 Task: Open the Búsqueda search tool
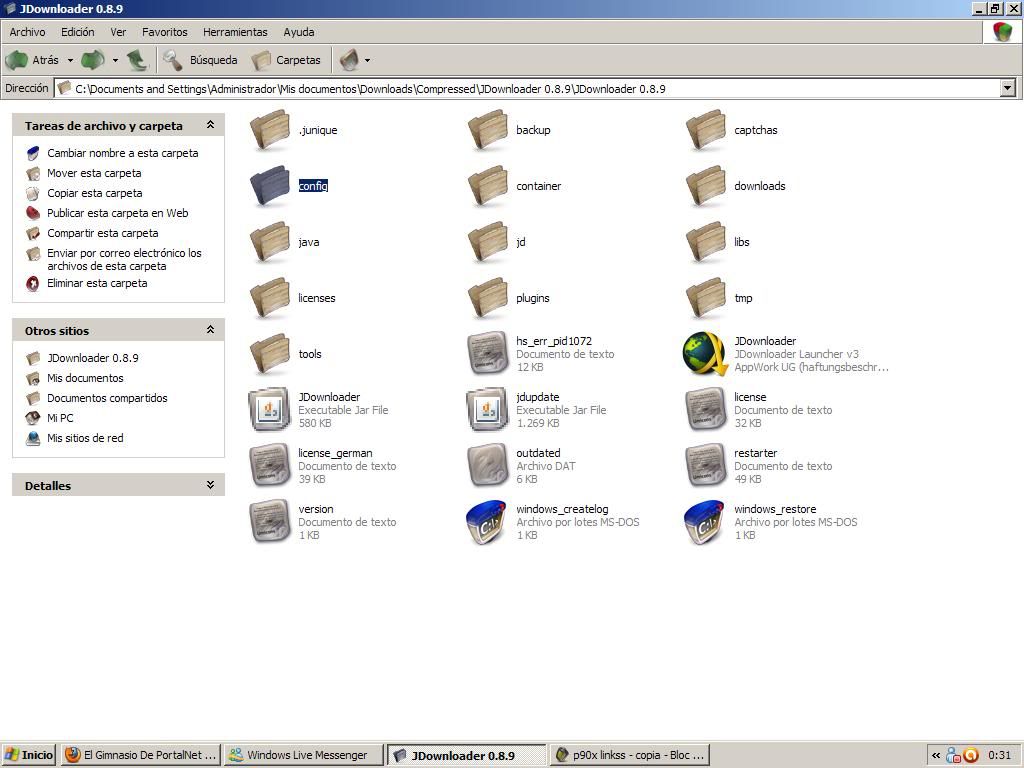pos(200,60)
